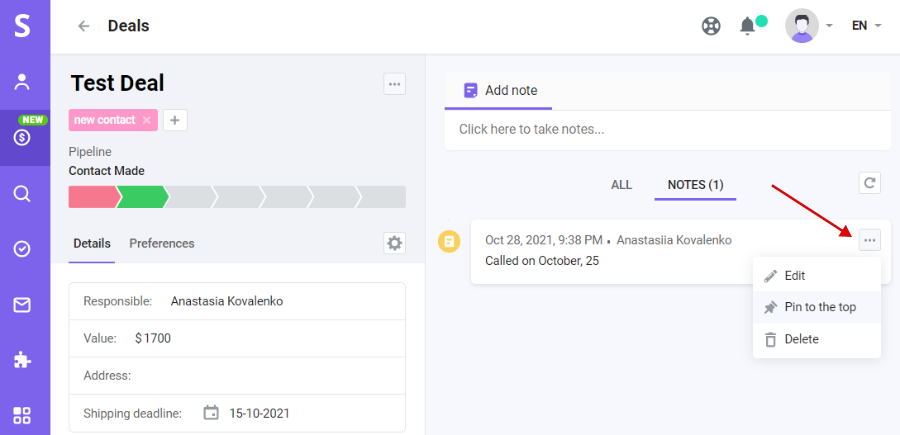The width and height of the screenshot is (900, 435).
Task: Add a tag with the plus button
Action: (175, 120)
